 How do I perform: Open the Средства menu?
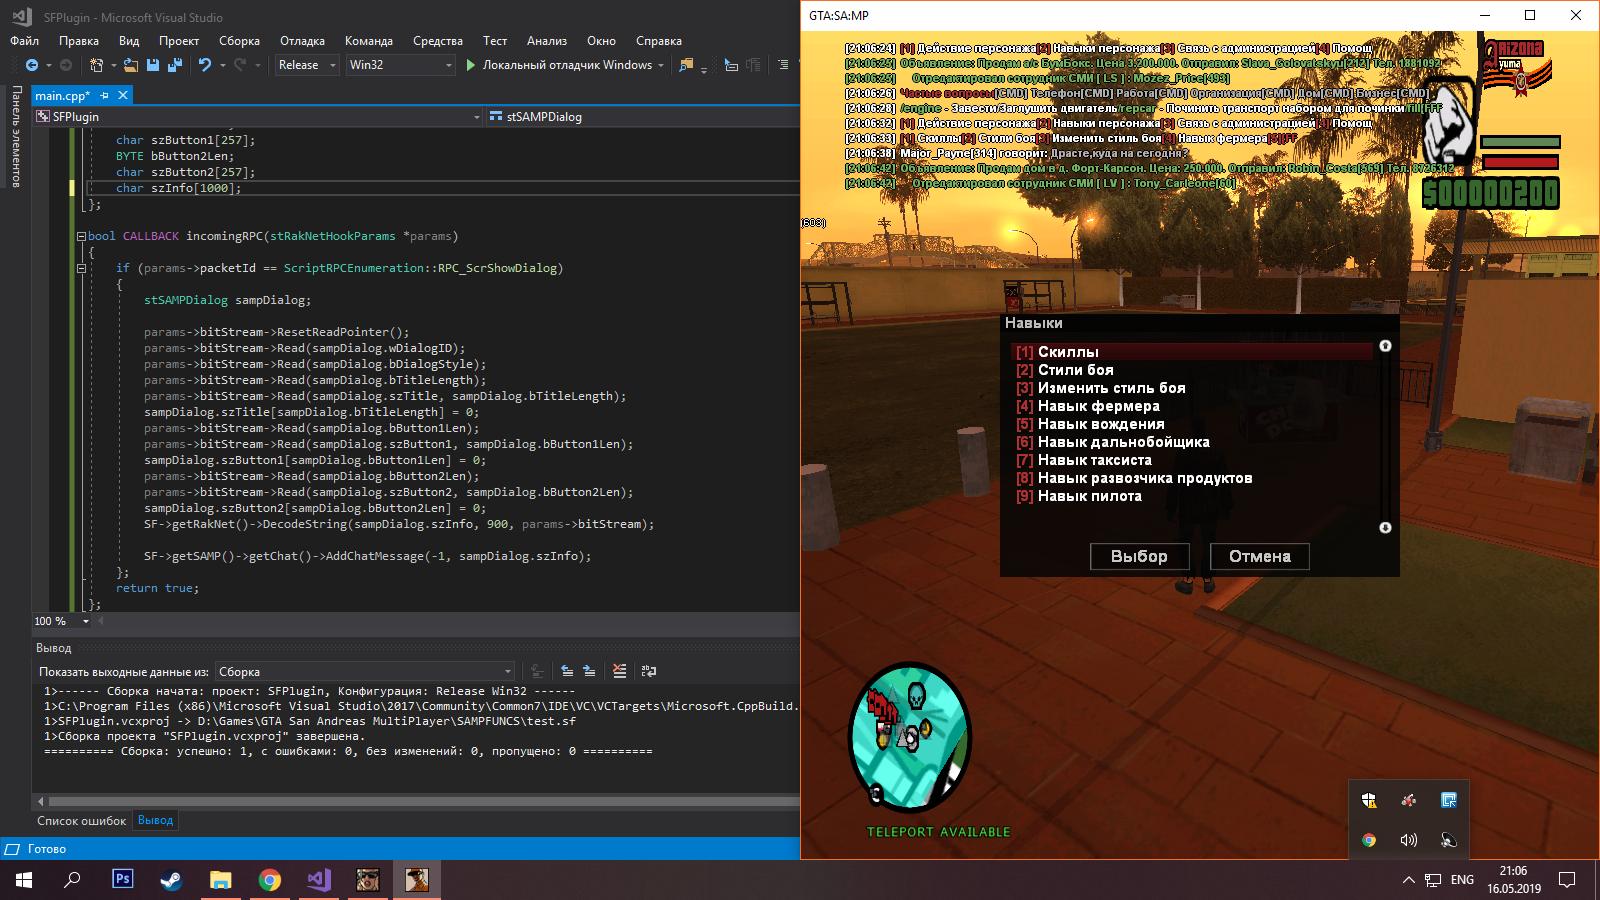pos(437,41)
